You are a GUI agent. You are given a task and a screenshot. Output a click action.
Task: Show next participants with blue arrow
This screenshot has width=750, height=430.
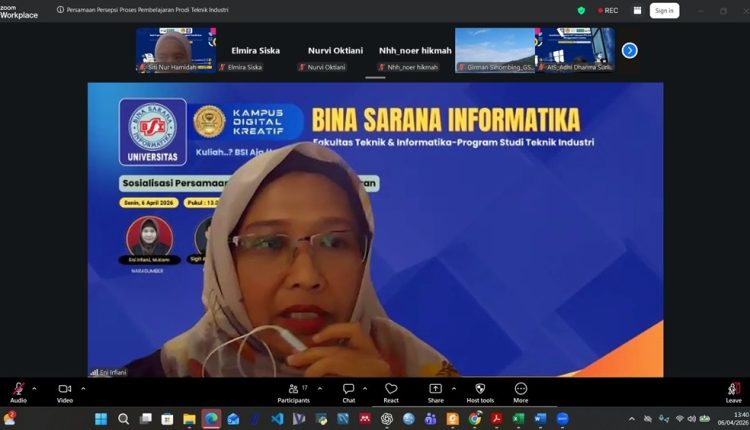coord(629,50)
